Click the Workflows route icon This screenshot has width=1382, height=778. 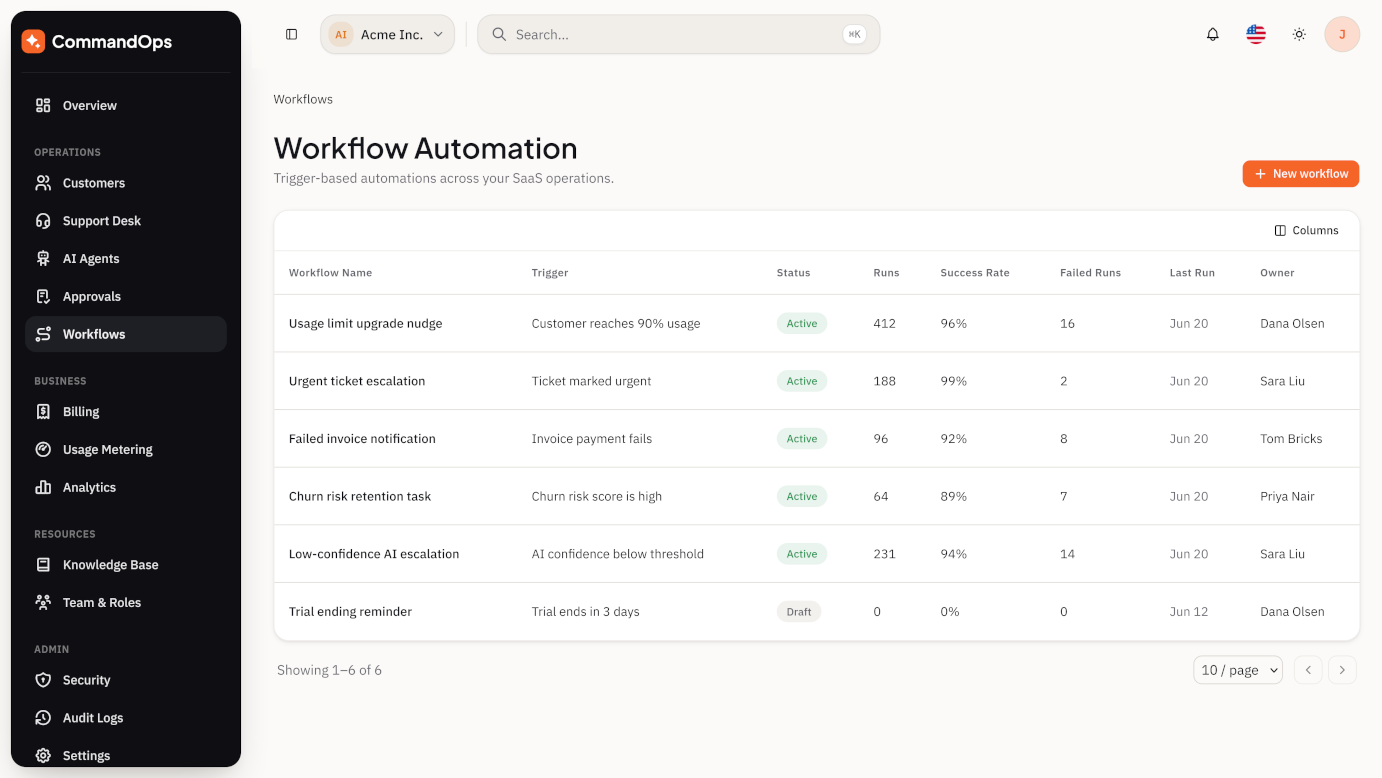43,334
